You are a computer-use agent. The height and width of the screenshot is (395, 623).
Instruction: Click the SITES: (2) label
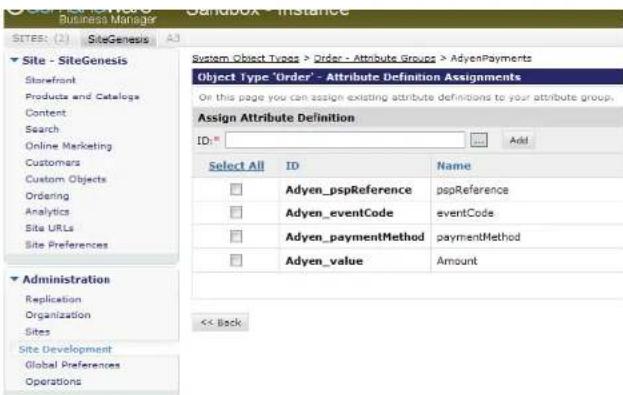(41, 39)
